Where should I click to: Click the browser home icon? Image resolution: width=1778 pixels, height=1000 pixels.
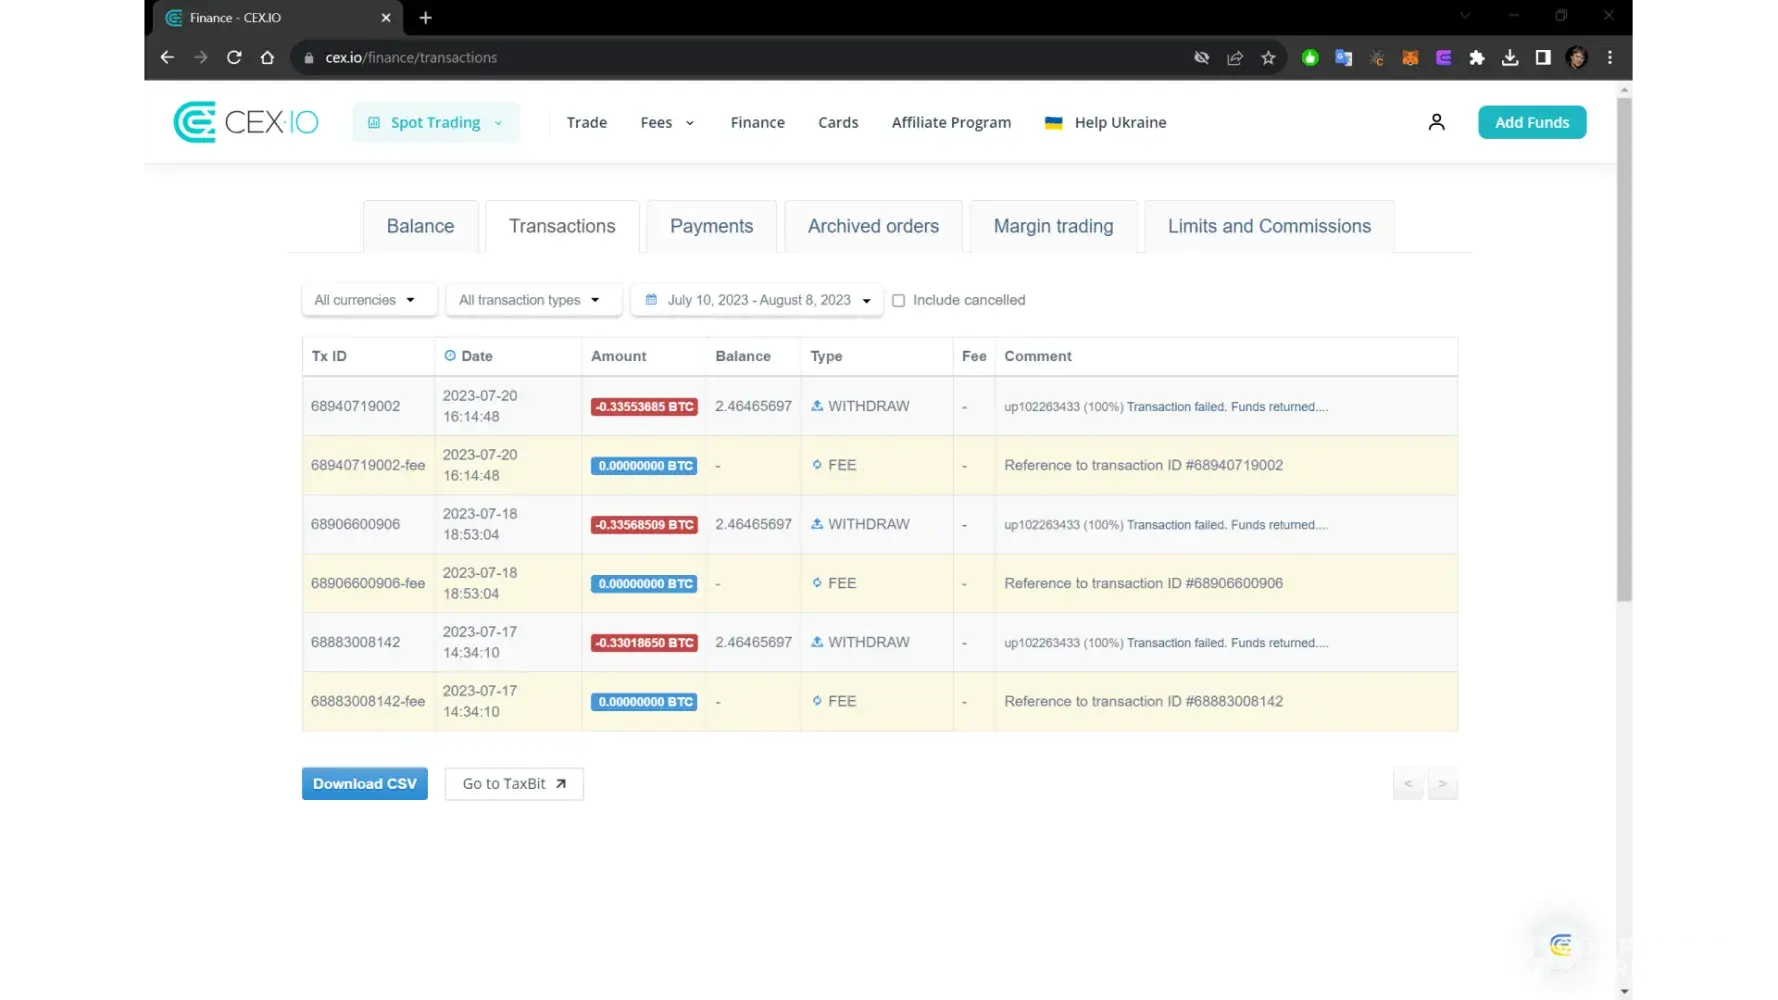tap(267, 58)
